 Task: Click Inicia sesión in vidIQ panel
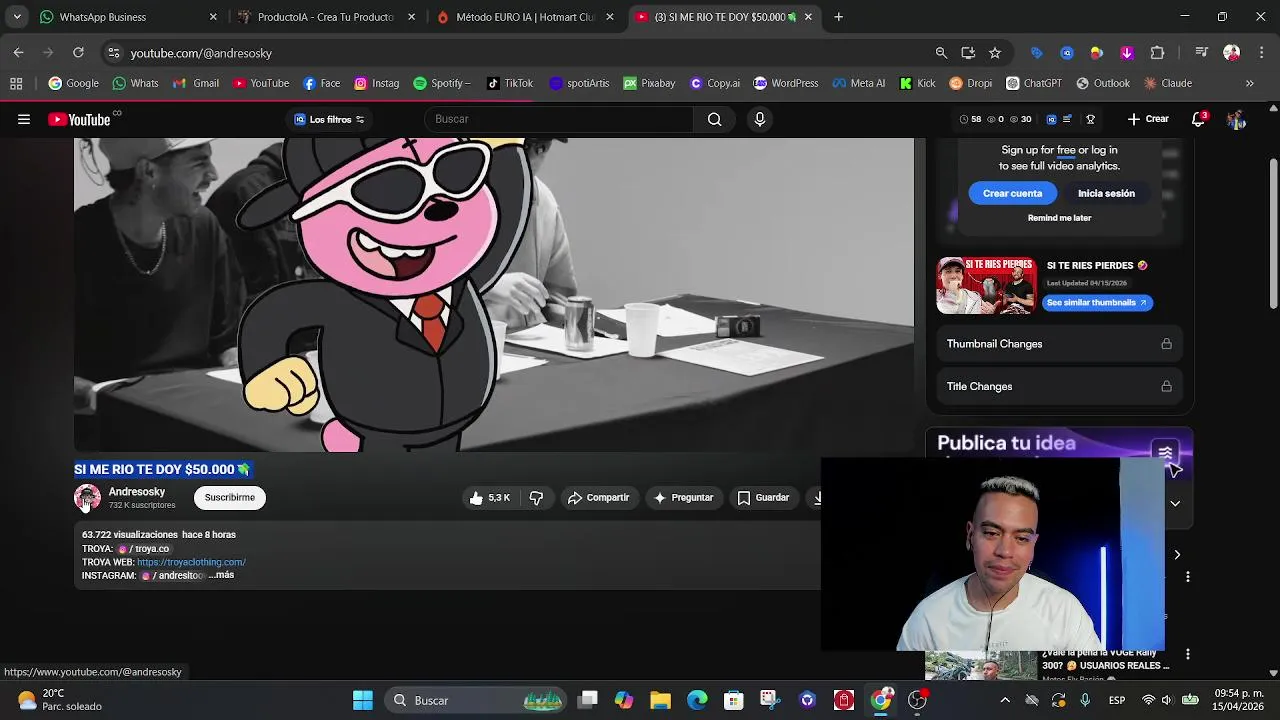click(1106, 194)
